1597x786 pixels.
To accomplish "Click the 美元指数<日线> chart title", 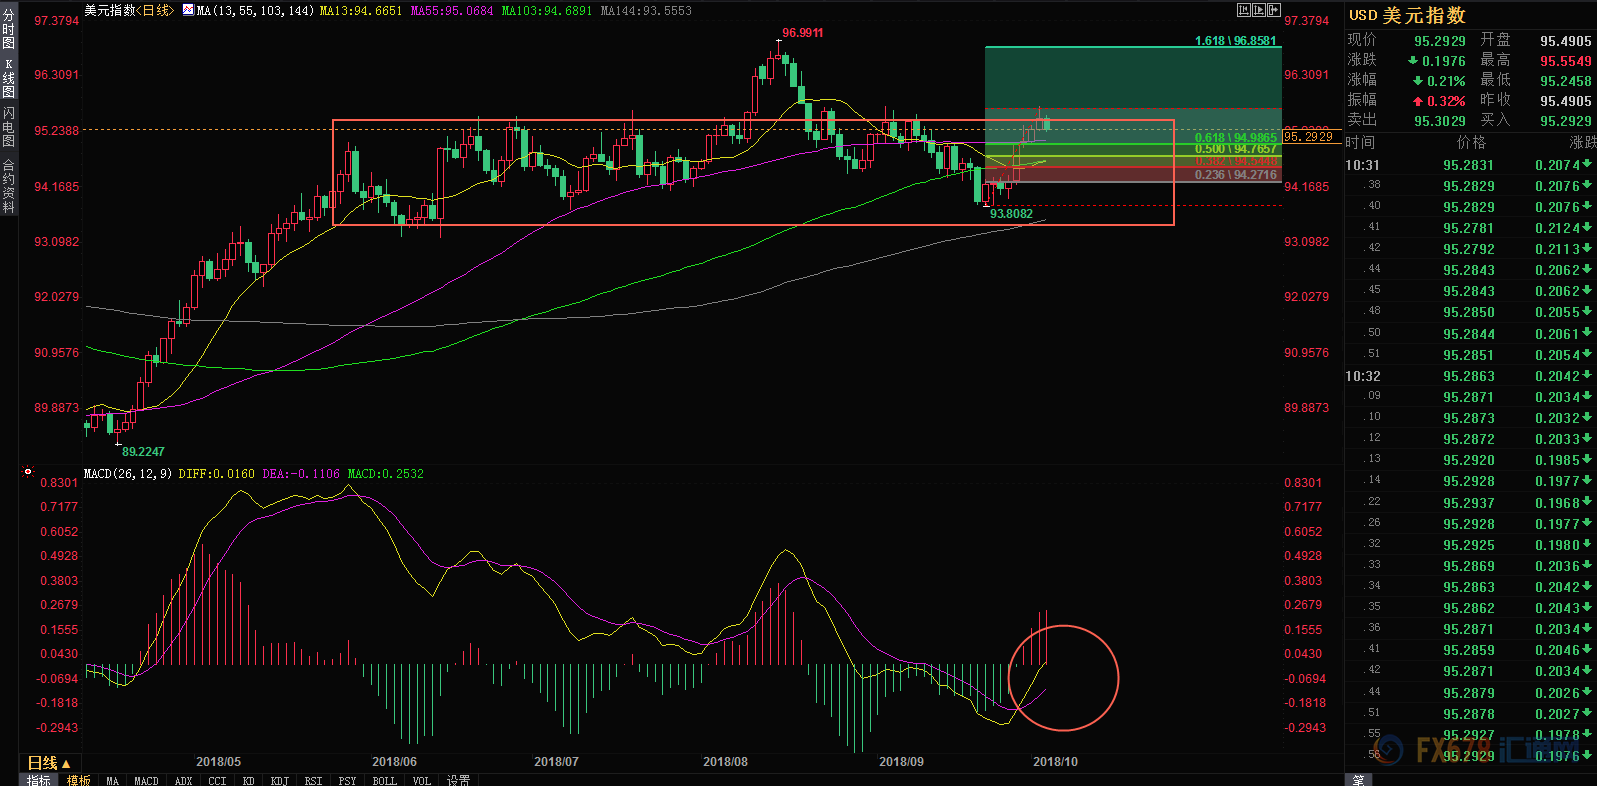I will pos(129,10).
